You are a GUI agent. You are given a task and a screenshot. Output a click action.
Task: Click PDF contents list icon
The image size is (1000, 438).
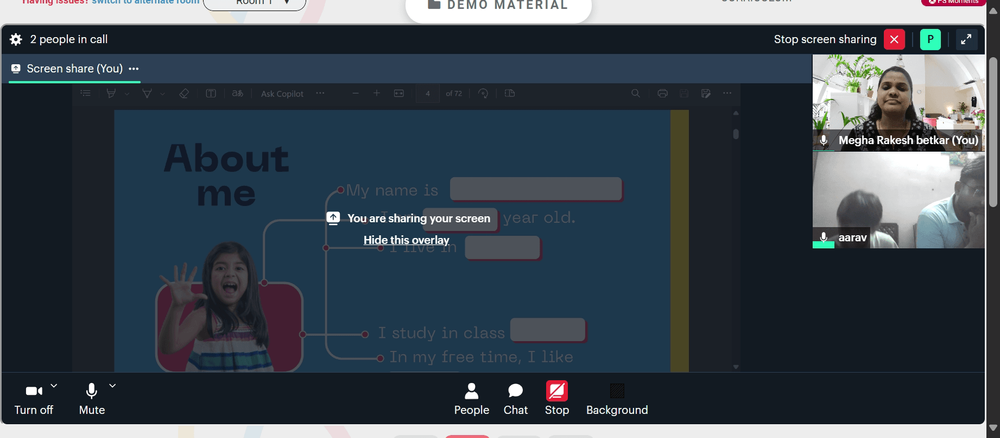point(85,94)
